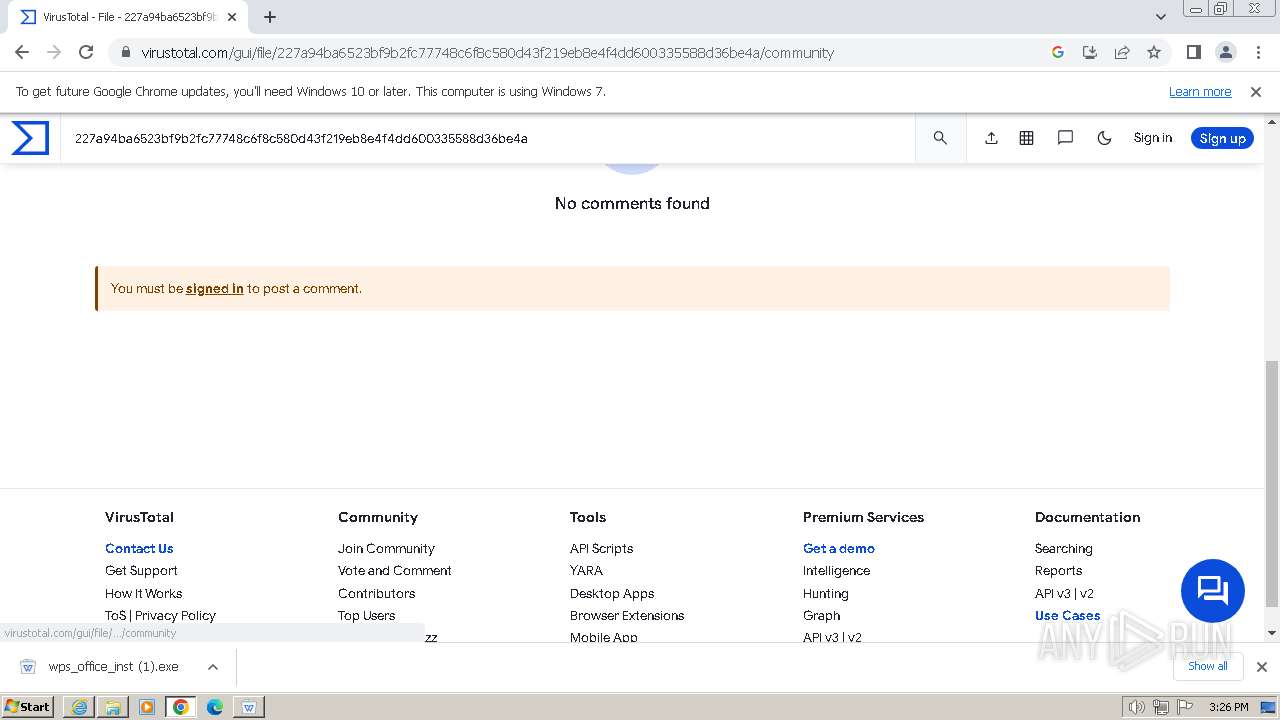
Task: Open Contact Us link
Action: [139, 548]
